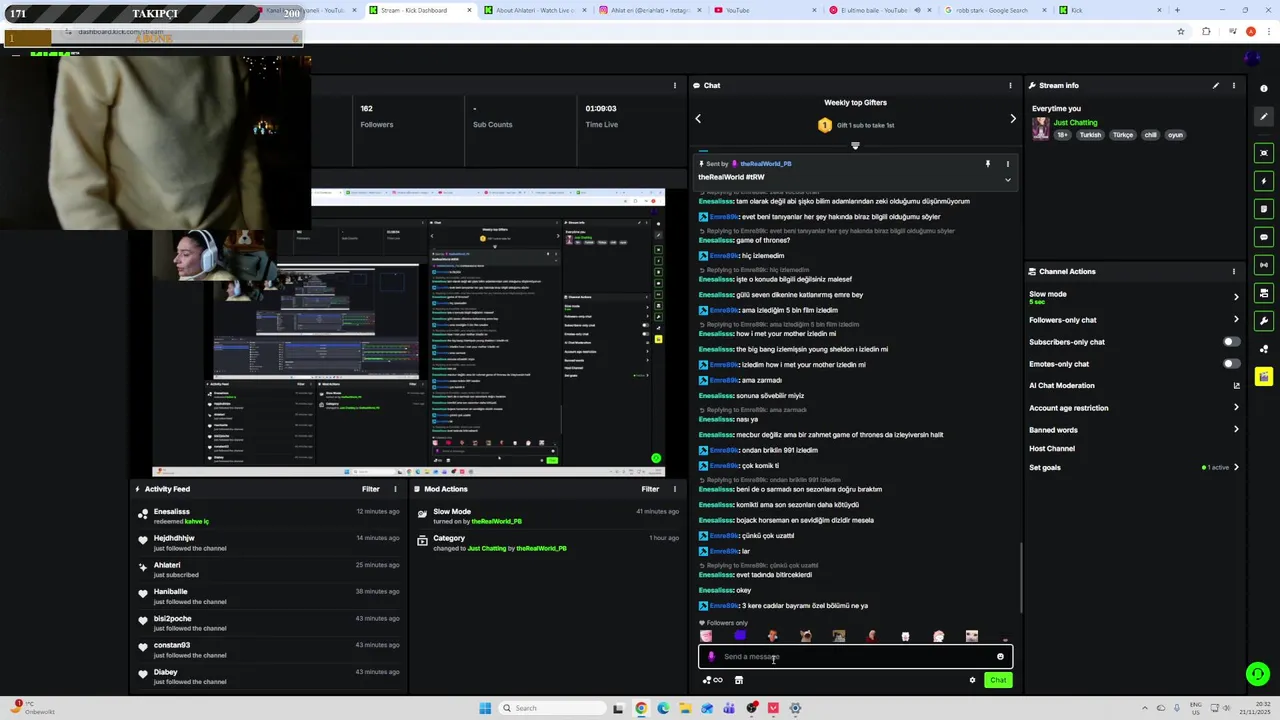Click Enesalisss in Activity Feed

[172, 511]
